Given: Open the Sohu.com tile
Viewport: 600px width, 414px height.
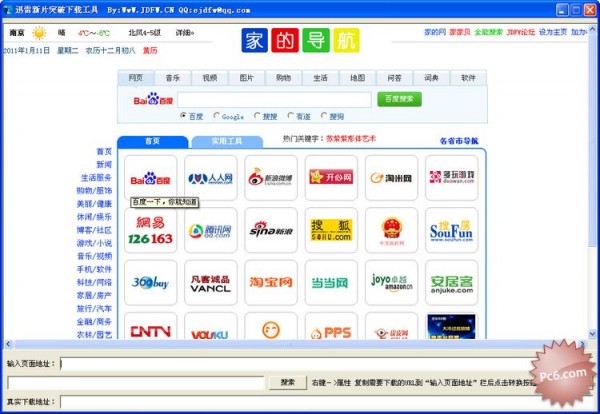Looking at the screenshot, I should [x=331, y=230].
